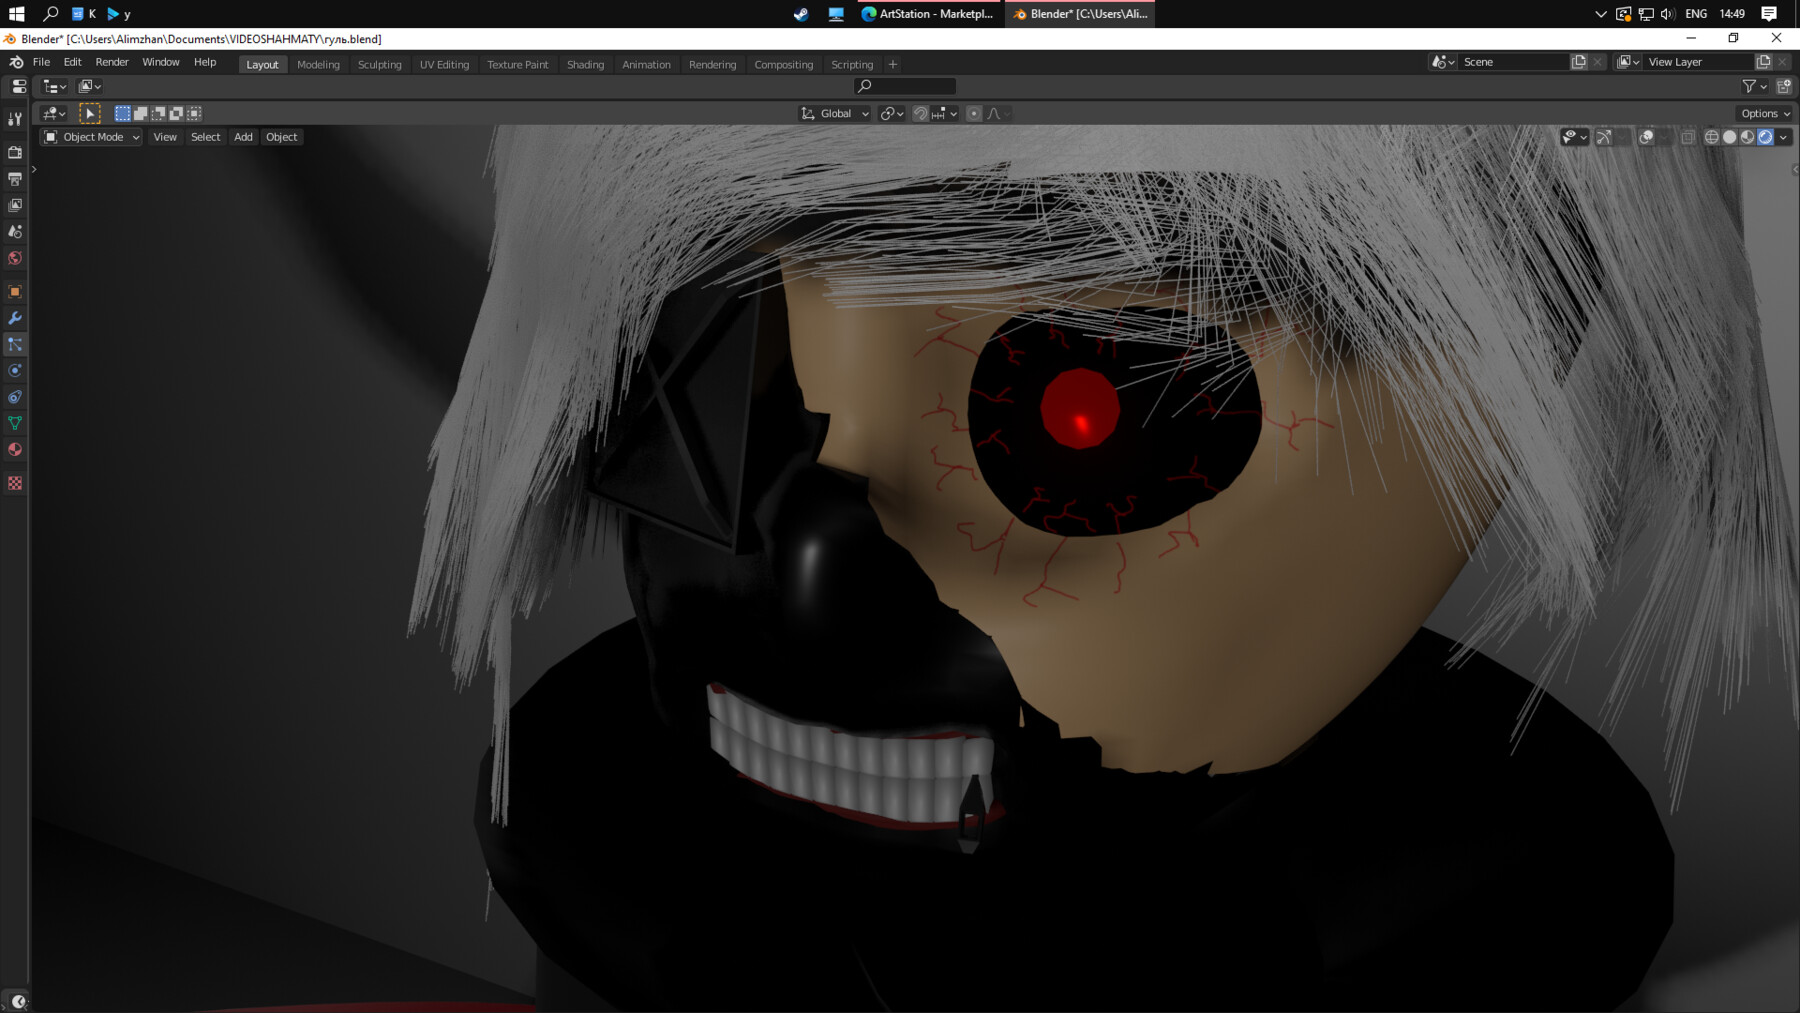Toggle snapping magnet button
Viewport: 1800px width, 1013px height.
click(921, 113)
